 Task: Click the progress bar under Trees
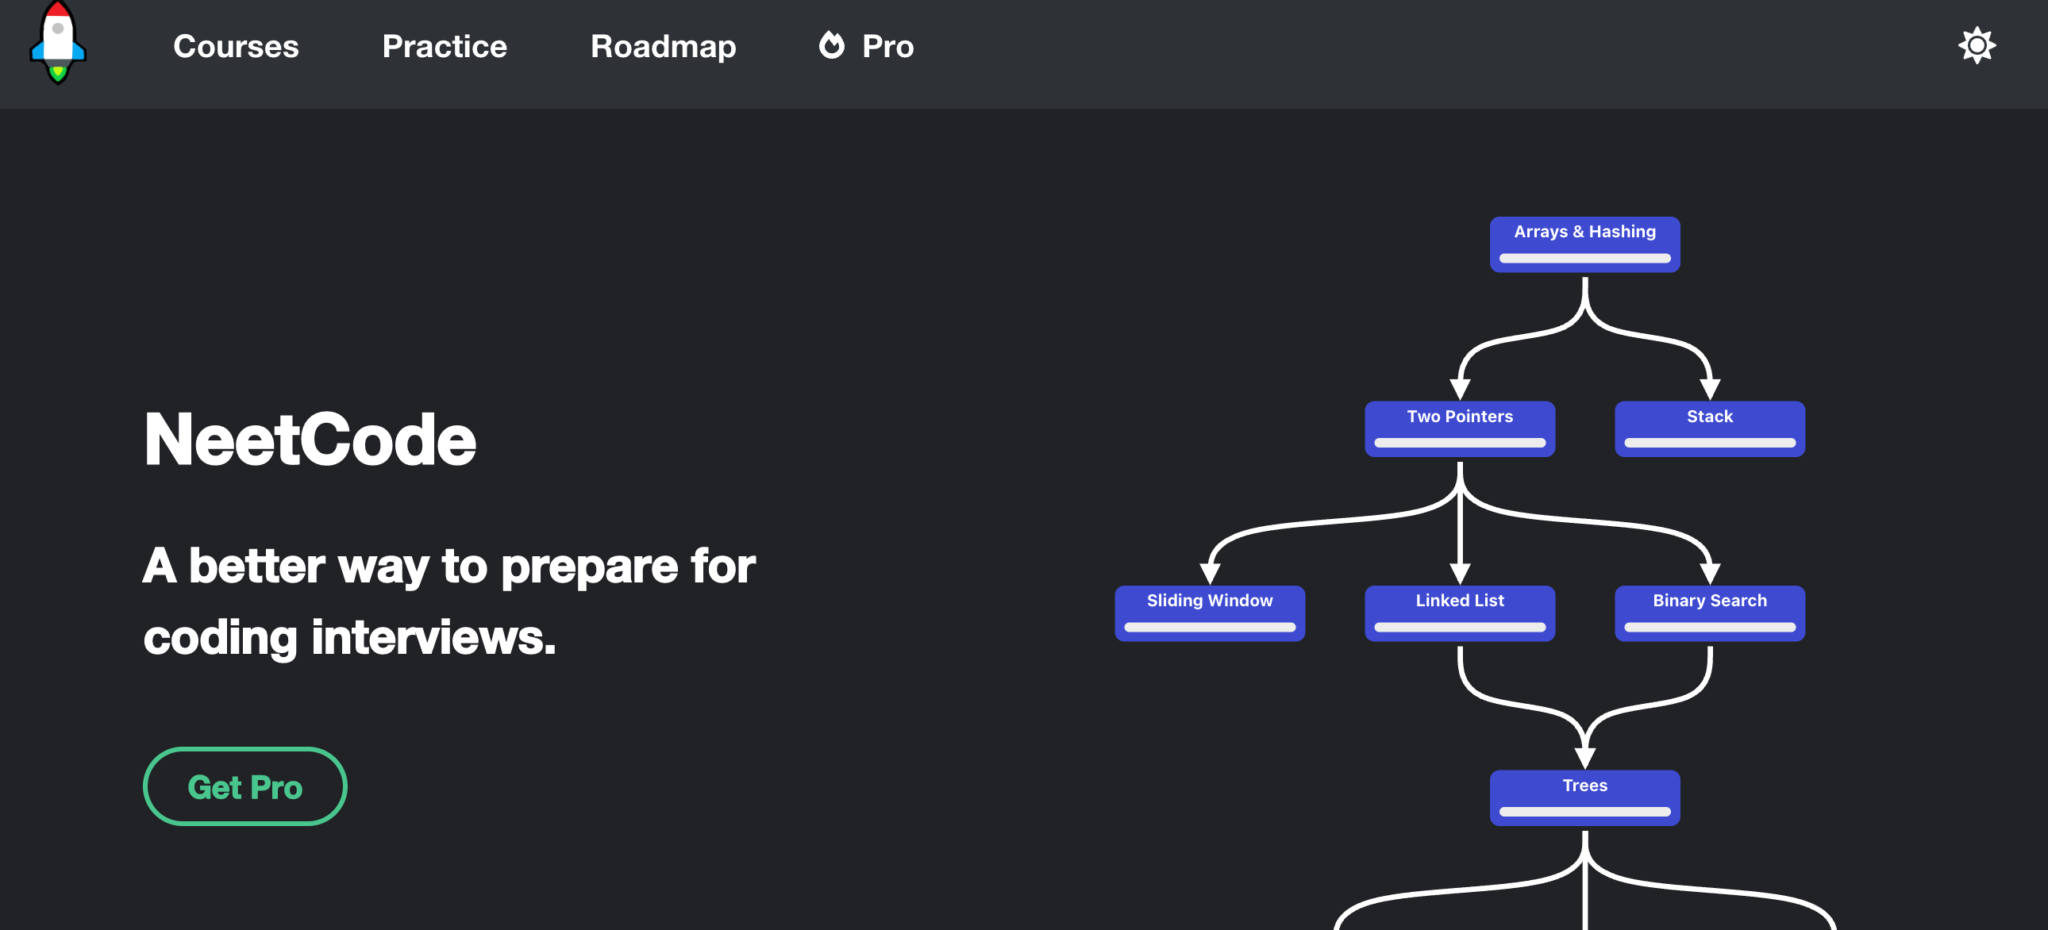tap(1584, 812)
